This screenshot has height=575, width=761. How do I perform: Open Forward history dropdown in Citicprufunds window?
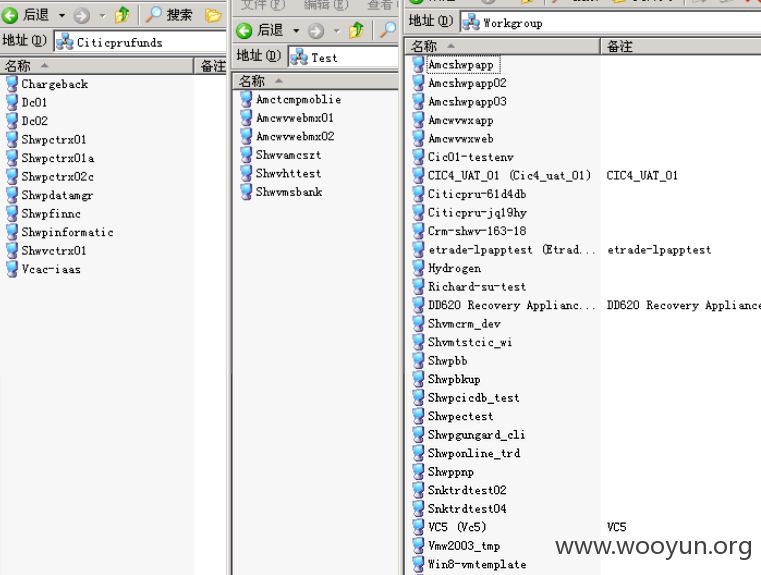(x=102, y=16)
